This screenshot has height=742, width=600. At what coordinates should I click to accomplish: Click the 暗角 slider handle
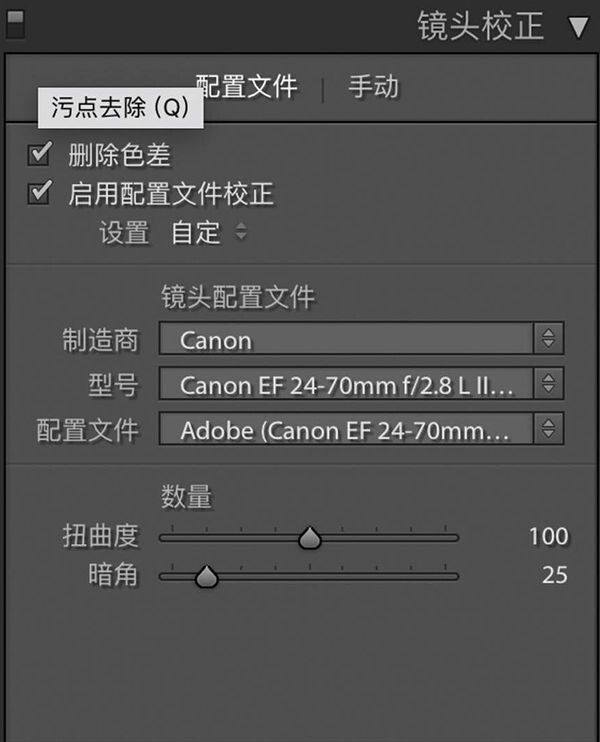pos(206,576)
